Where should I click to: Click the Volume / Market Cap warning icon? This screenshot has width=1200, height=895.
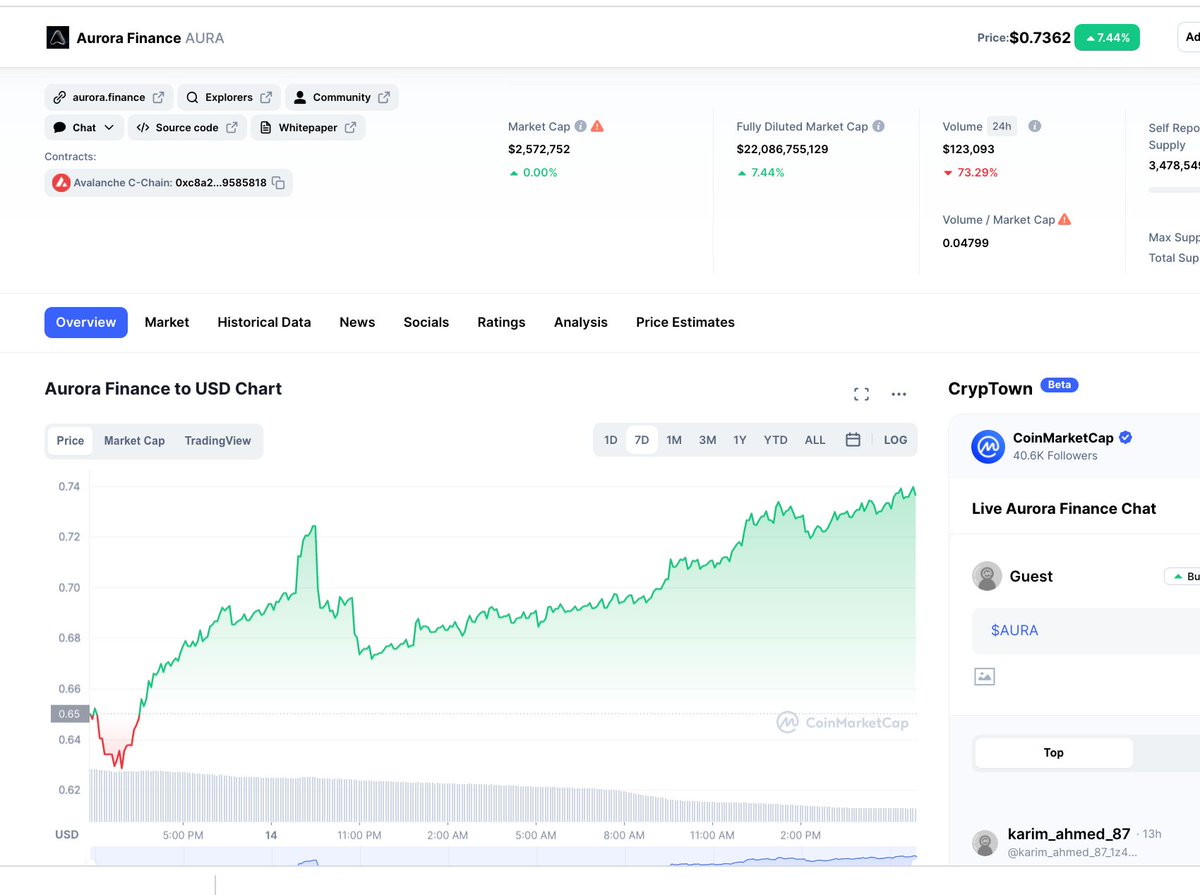[1065, 219]
